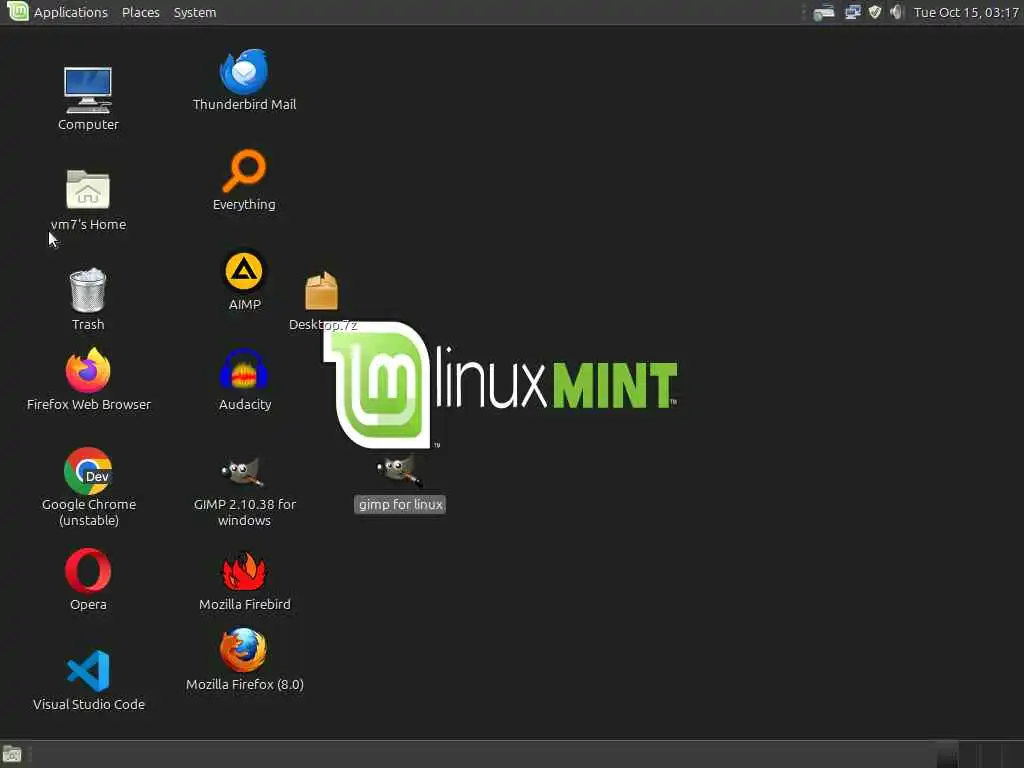
Task: Click the update manager shield icon
Action: (875, 12)
